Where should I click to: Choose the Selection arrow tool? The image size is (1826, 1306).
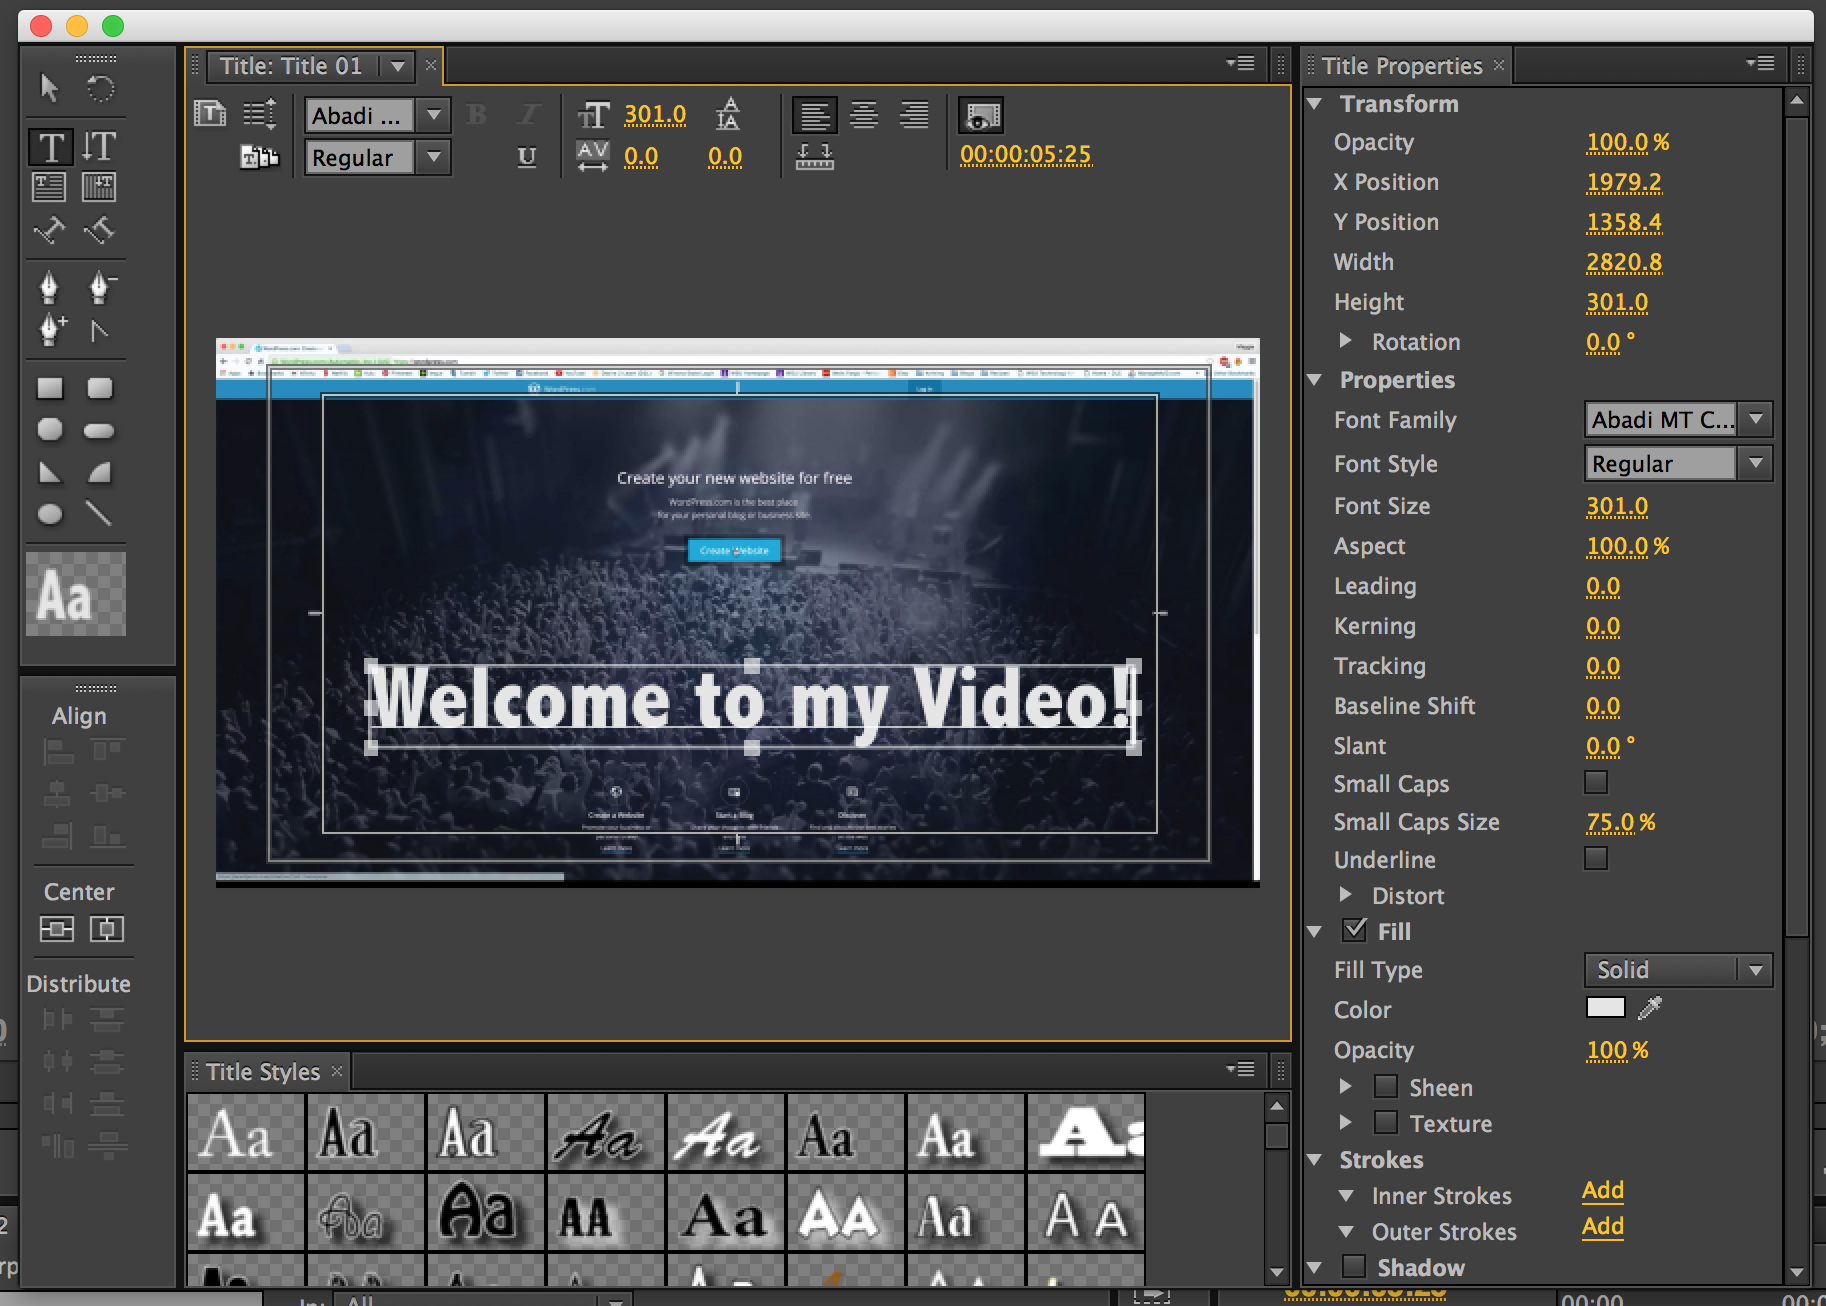(49, 89)
